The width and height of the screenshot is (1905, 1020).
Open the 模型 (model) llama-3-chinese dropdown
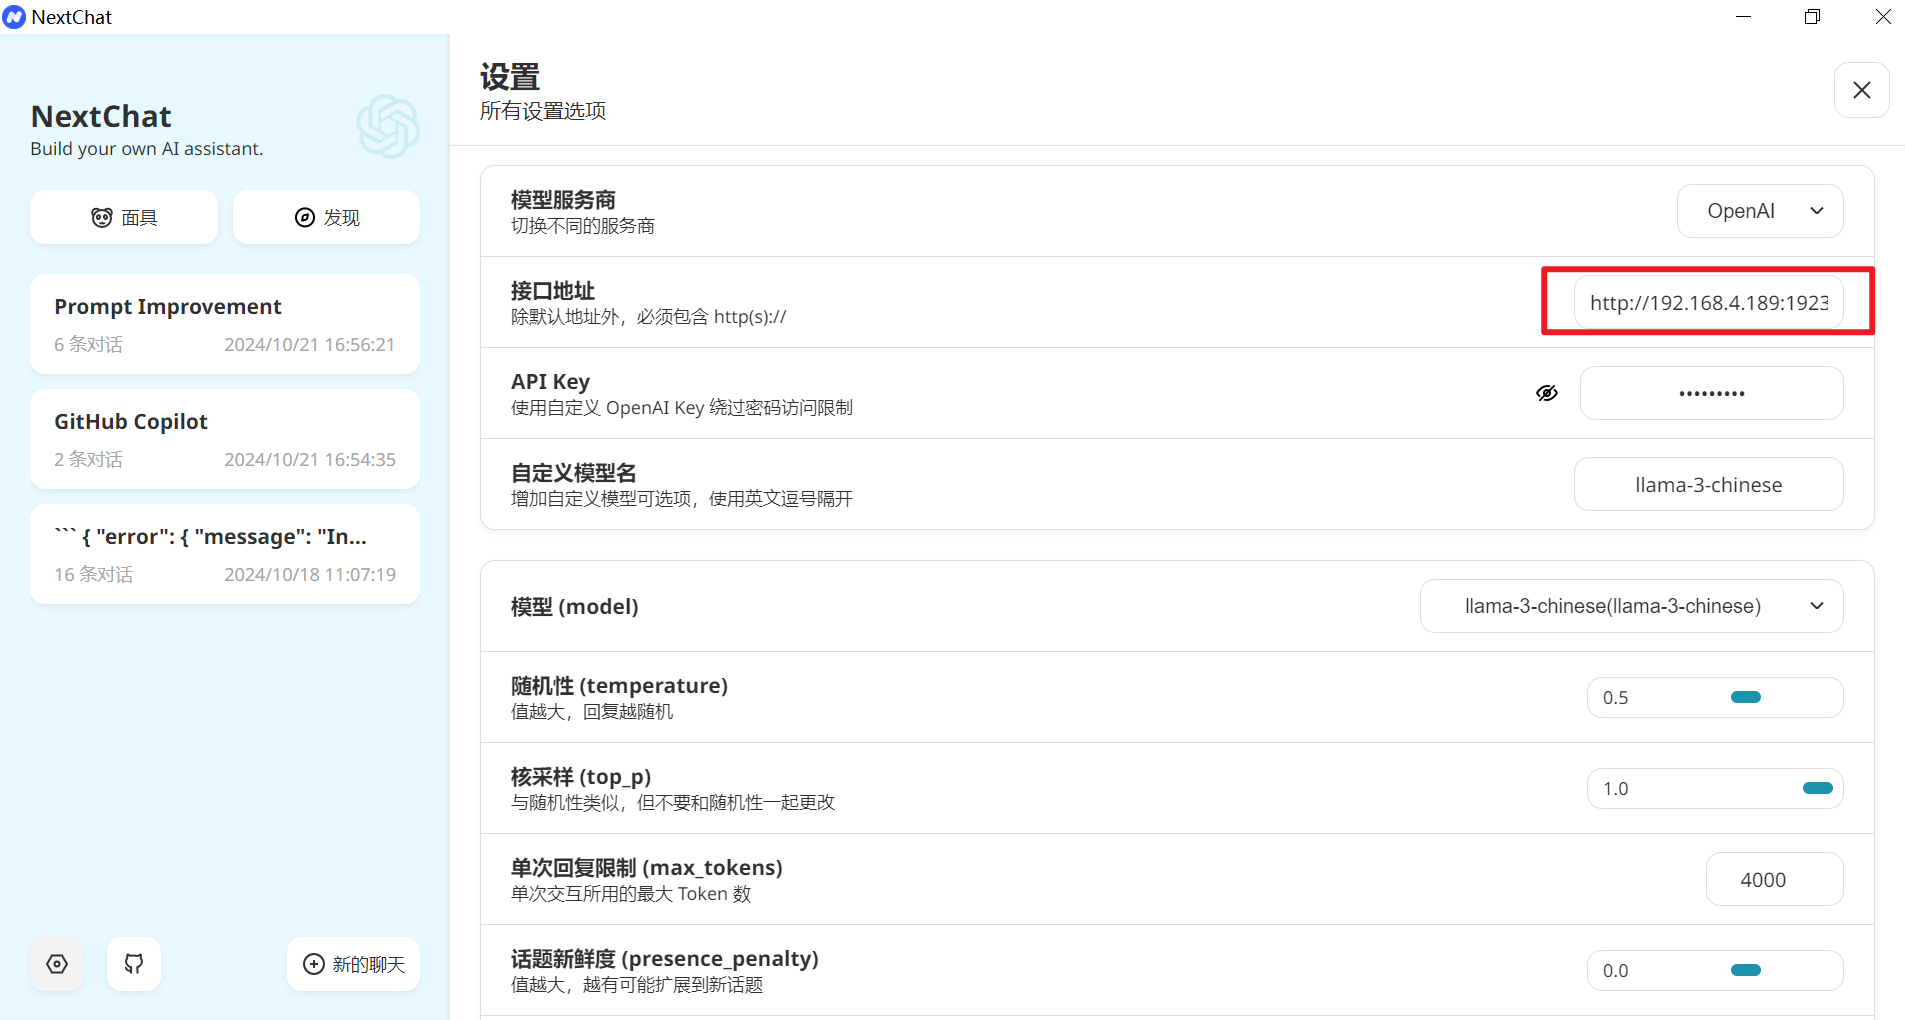pyautogui.click(x=1630, y=606)
